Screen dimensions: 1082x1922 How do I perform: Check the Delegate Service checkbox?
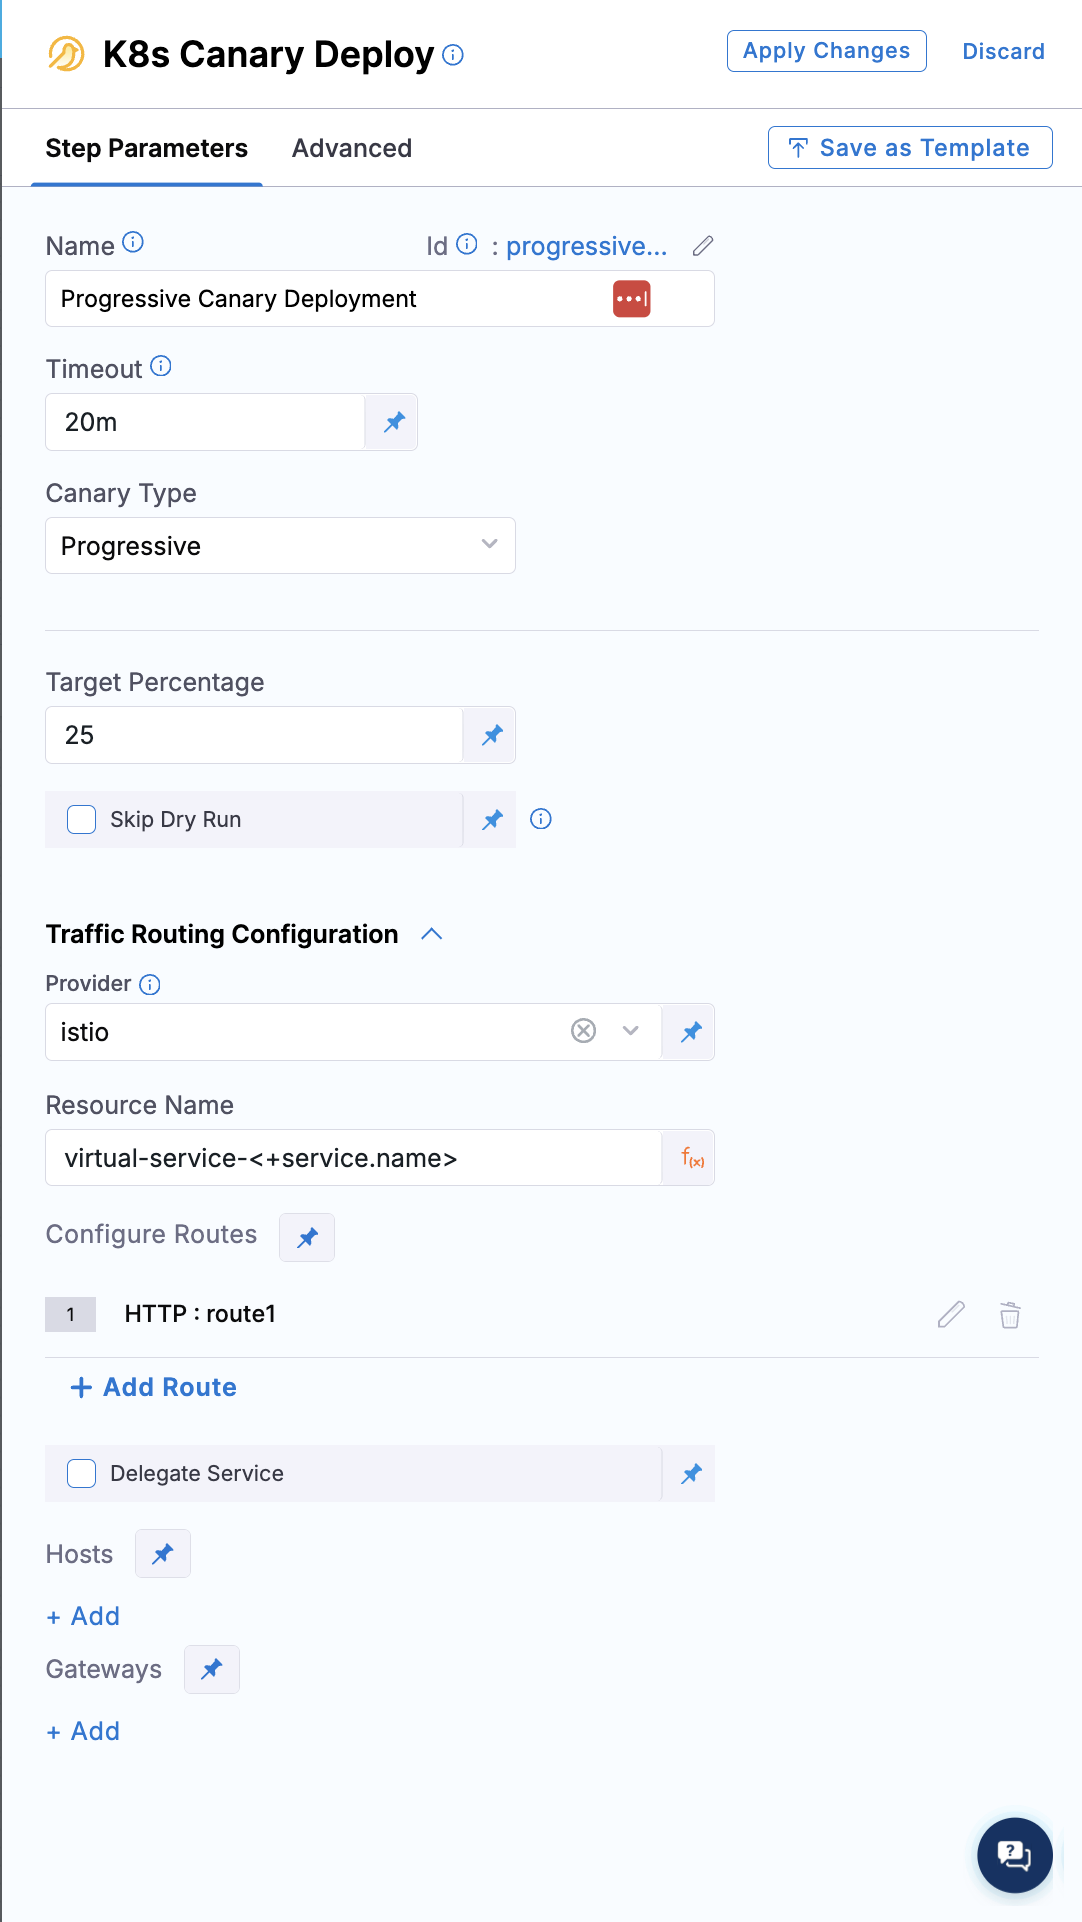click(81, 1474)
